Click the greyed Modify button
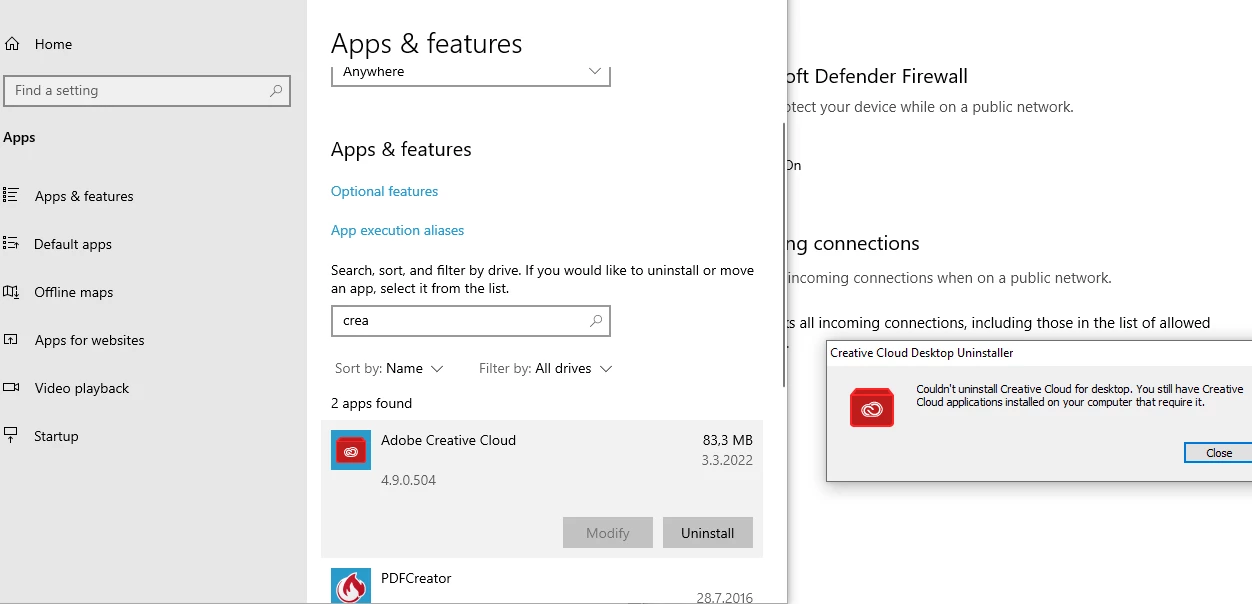The height and width of the screenshot is (604, 1252). pos(608,533)
